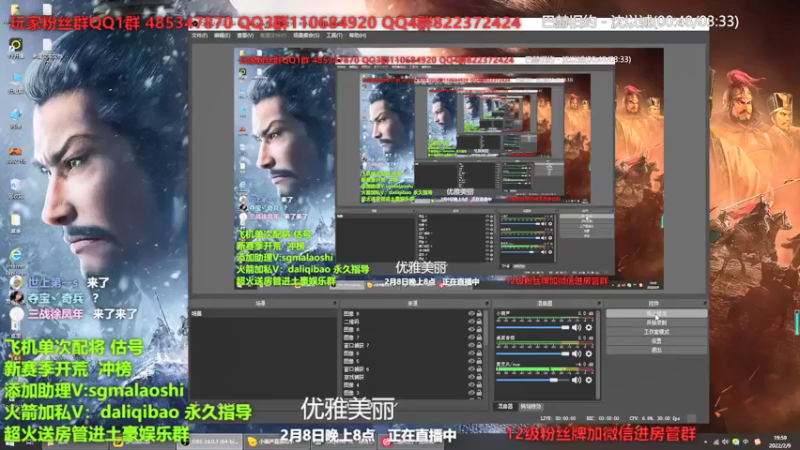Switch to the 混音器 tab

pyautogui.click(x=505, y=407)
